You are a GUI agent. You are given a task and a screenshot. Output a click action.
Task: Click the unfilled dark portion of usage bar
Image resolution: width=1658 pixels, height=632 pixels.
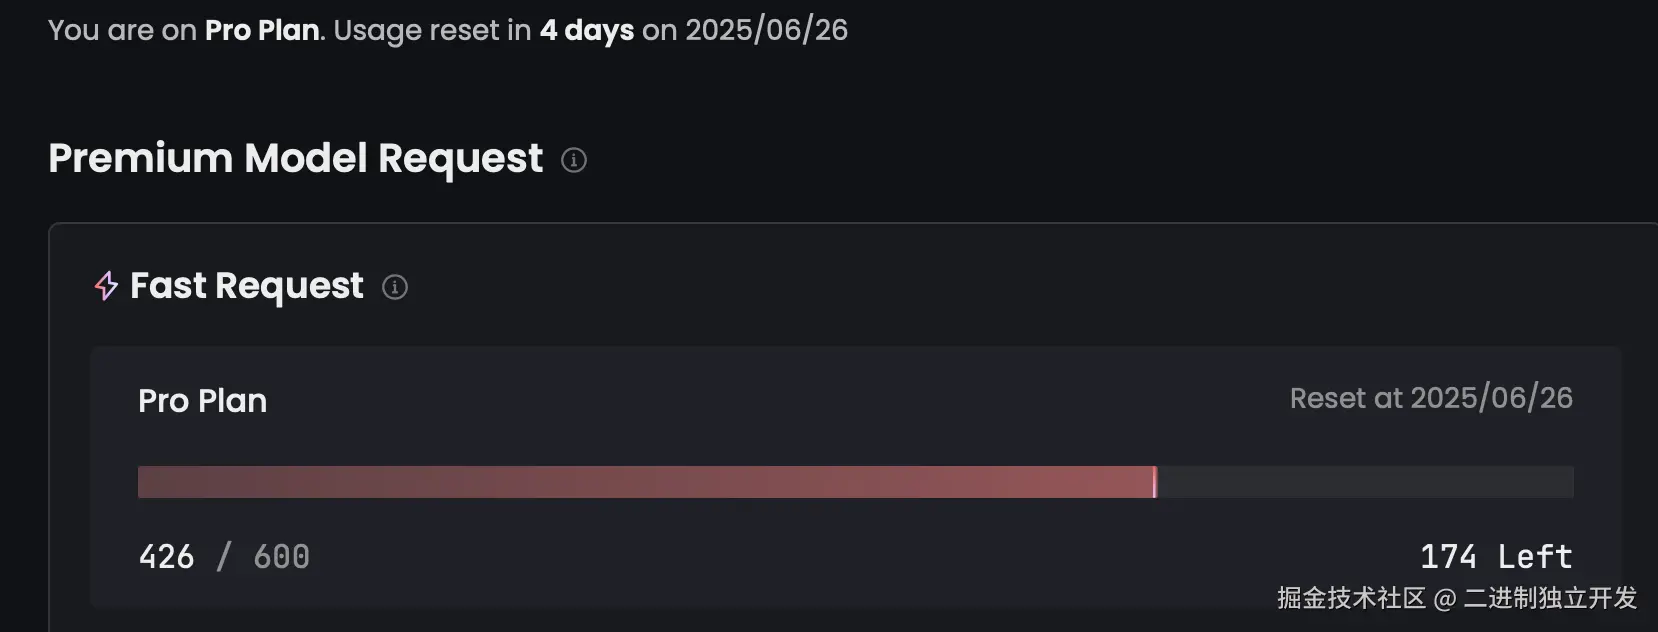coord(1365,482)
